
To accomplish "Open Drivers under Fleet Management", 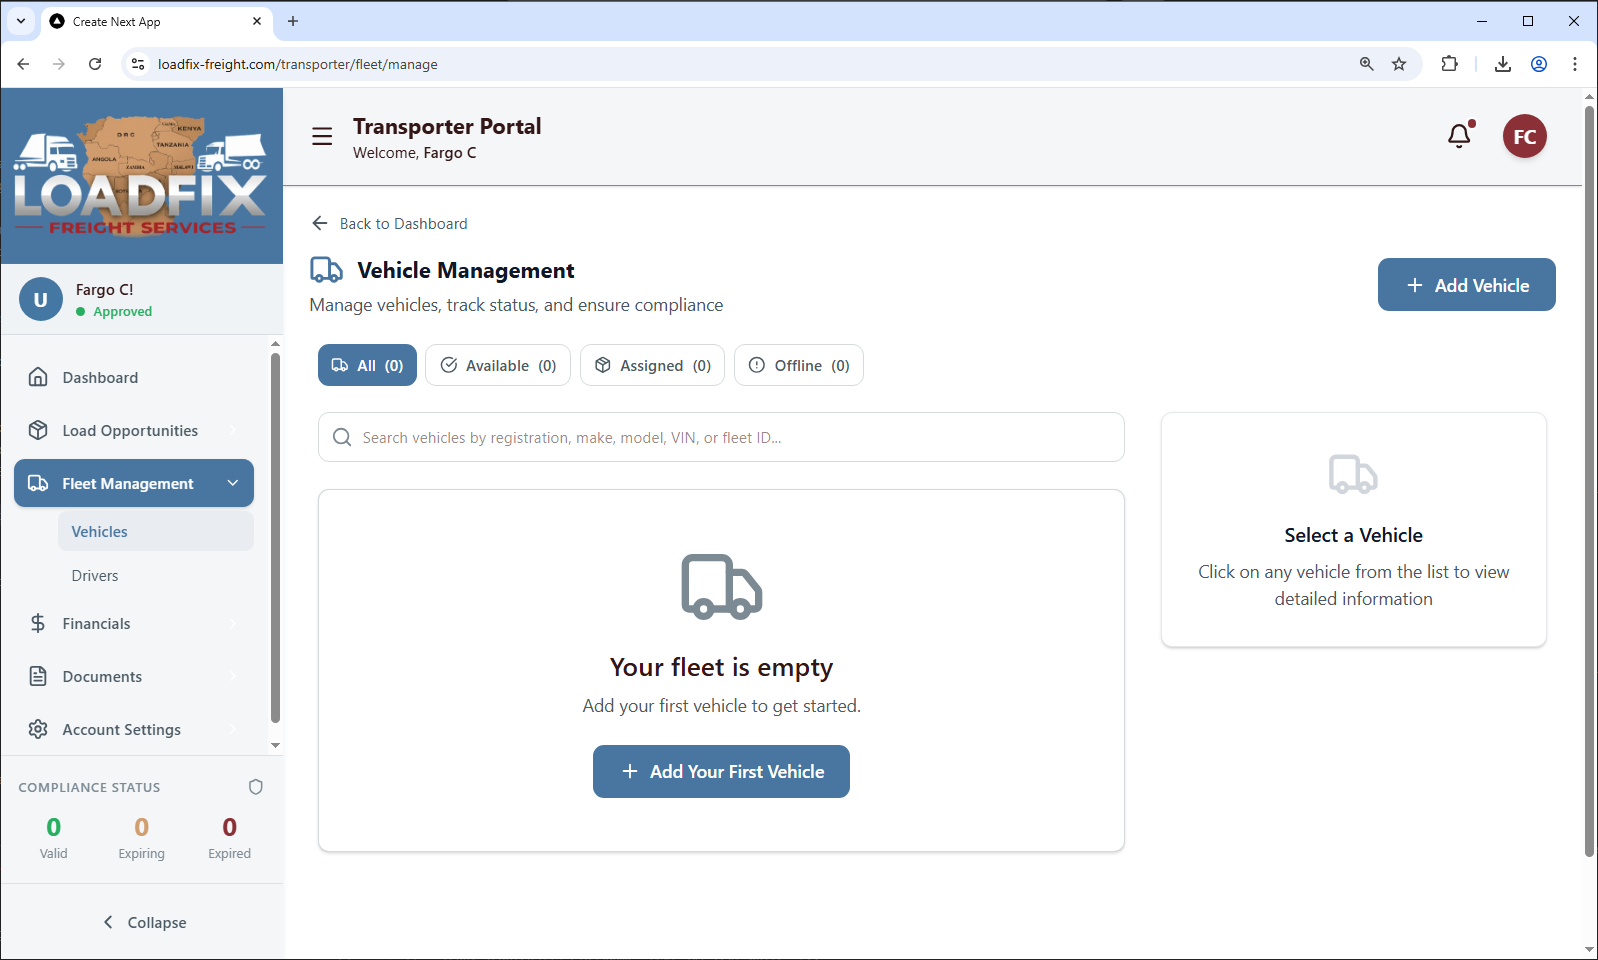I will pos(95,576).
